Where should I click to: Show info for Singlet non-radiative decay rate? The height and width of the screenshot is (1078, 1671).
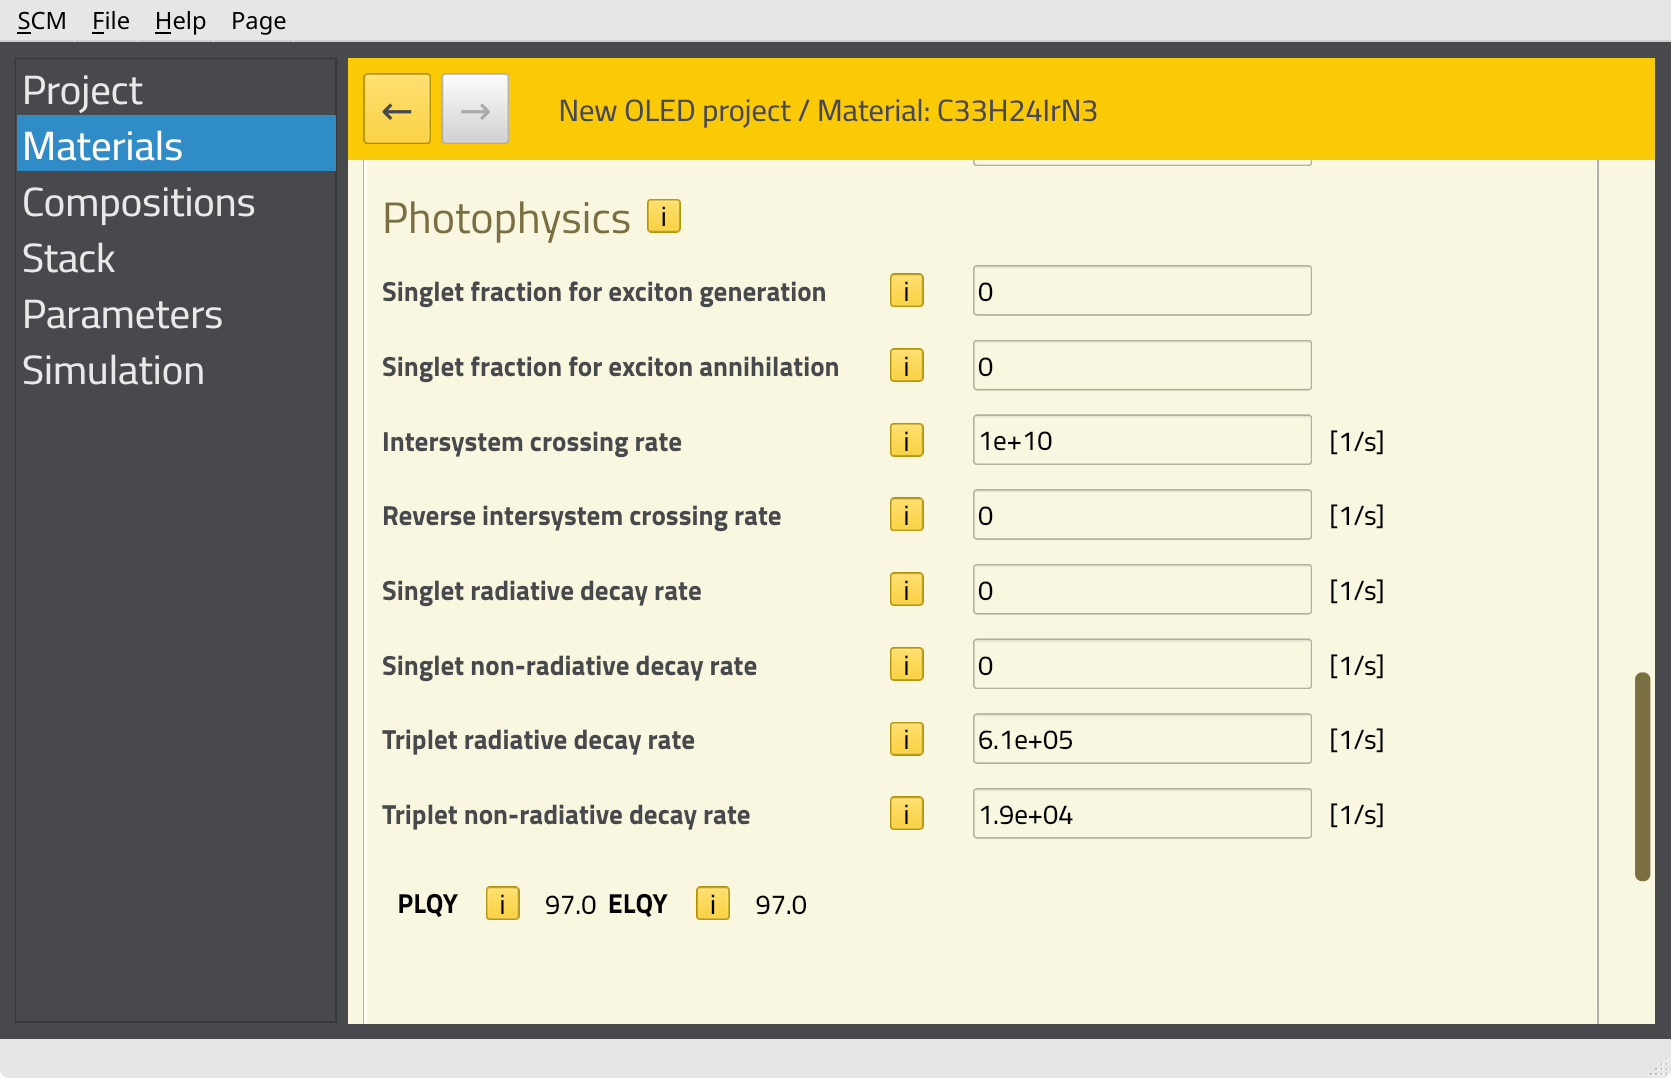click(906, 665)
